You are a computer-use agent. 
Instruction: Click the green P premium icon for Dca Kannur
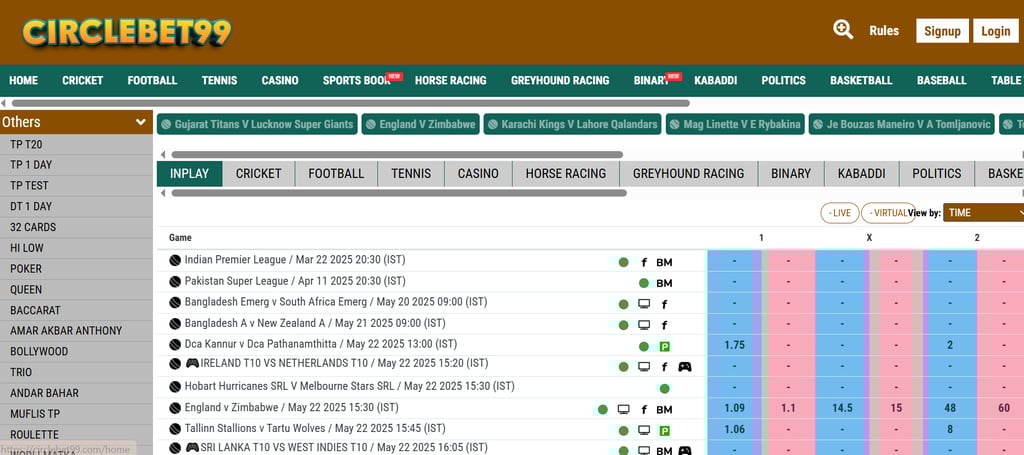coord(665,347)
